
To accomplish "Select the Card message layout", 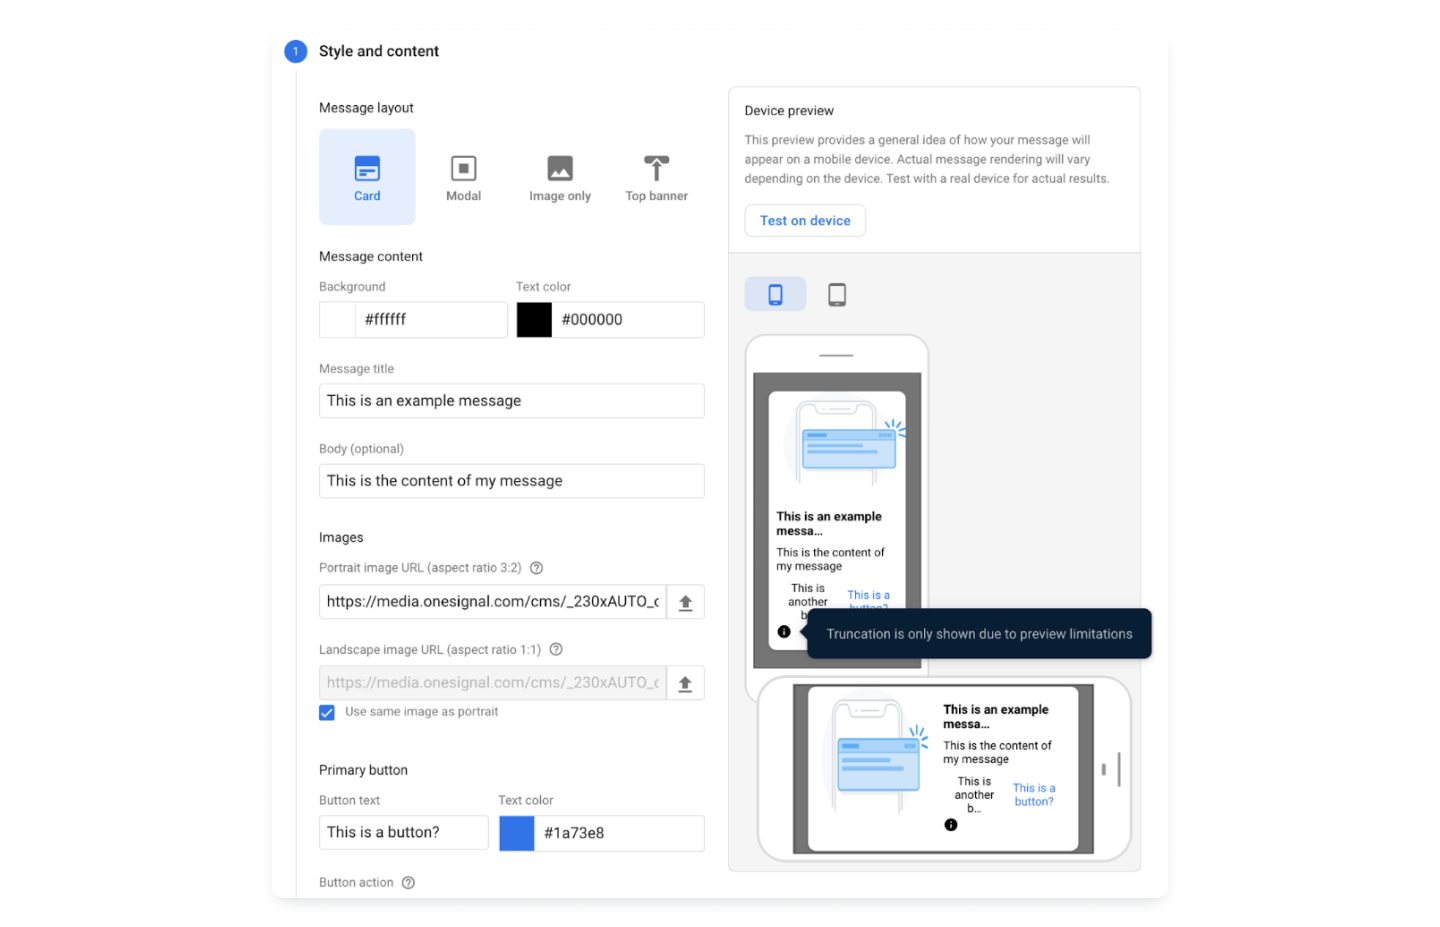I will 367,176.
